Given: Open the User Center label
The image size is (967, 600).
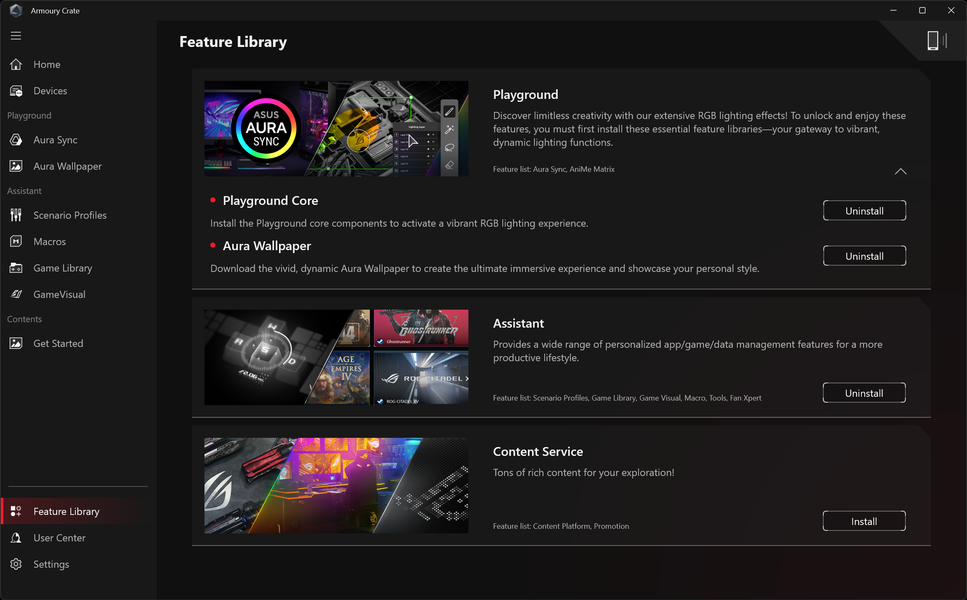Looking at the screenshot, I should click(59, 538).
